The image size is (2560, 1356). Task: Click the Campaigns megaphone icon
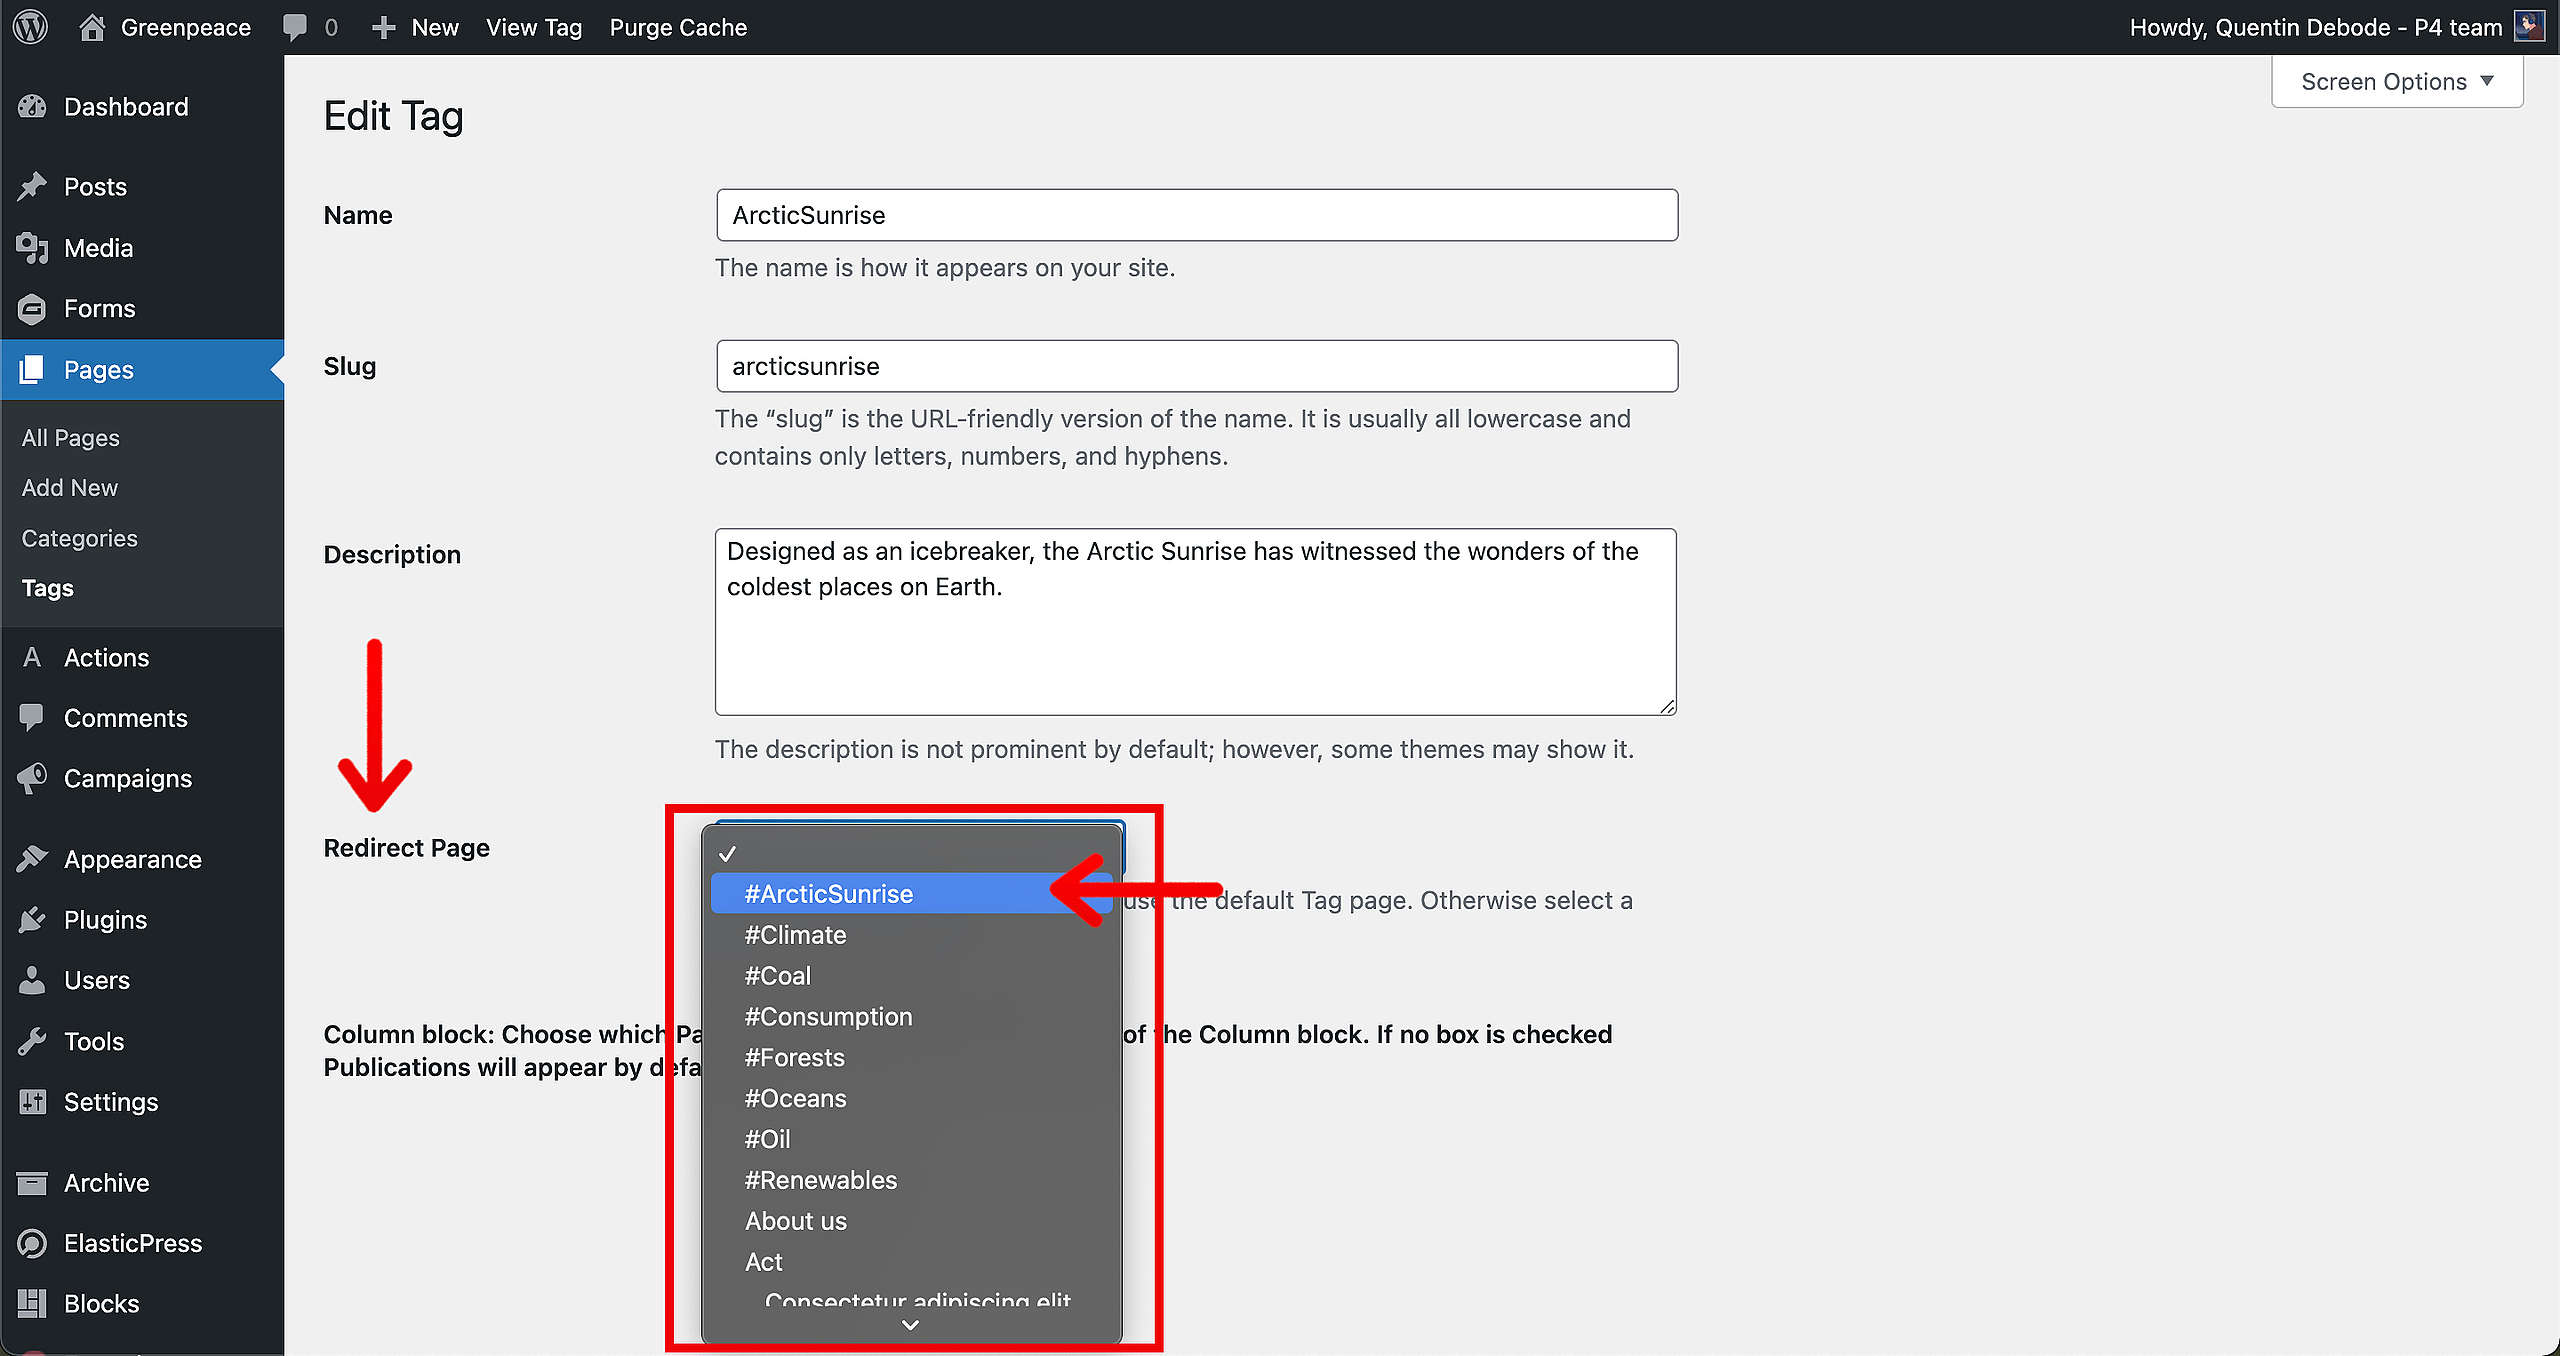click(32, 778)
